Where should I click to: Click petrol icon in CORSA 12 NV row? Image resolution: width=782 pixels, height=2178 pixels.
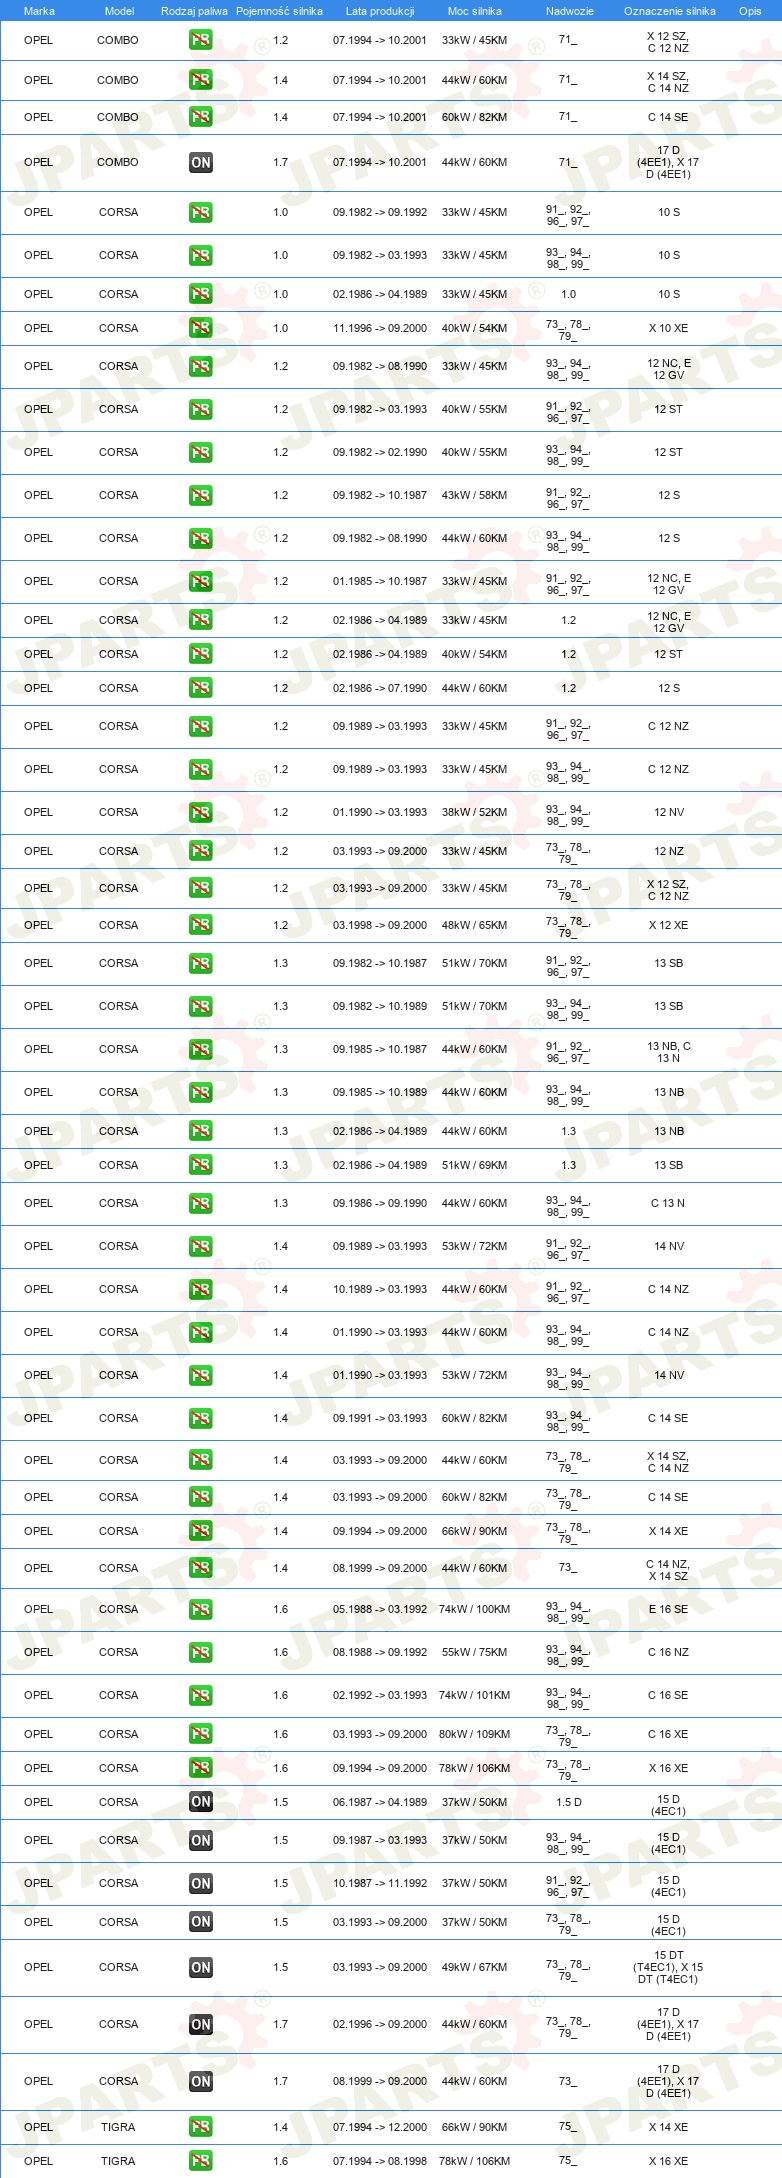[x=201, y=813]
